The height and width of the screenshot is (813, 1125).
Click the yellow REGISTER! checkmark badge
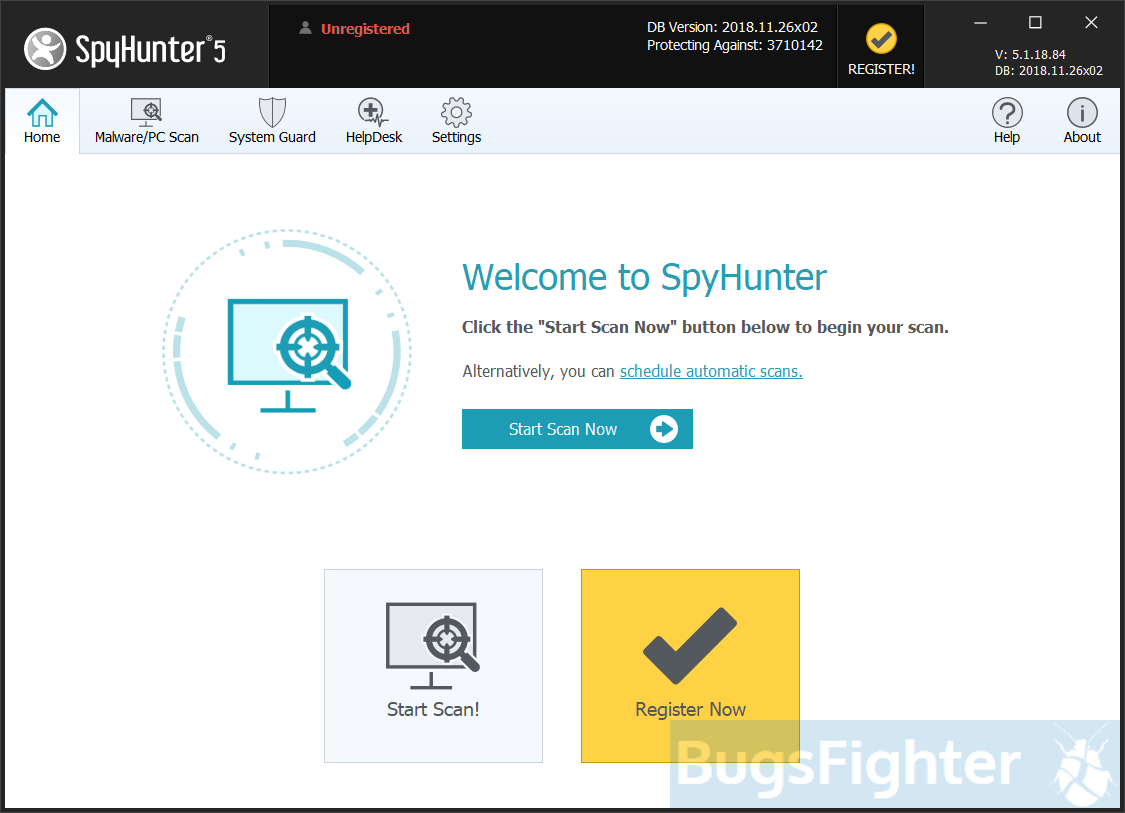[x=881, y=40]
